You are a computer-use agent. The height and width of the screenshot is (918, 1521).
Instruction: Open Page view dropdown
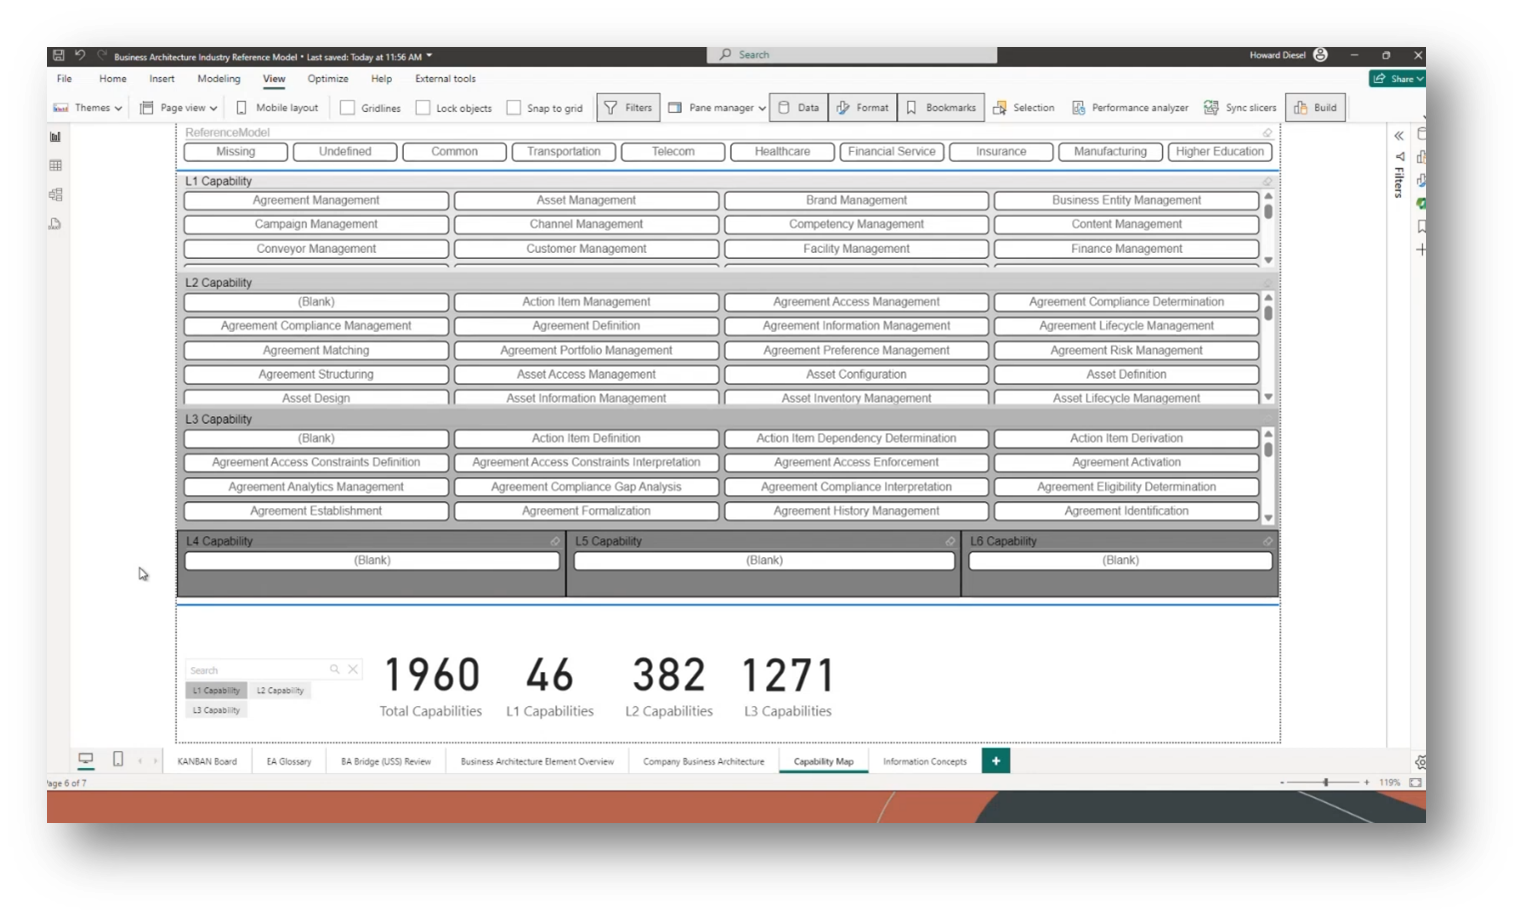[179, 108]
